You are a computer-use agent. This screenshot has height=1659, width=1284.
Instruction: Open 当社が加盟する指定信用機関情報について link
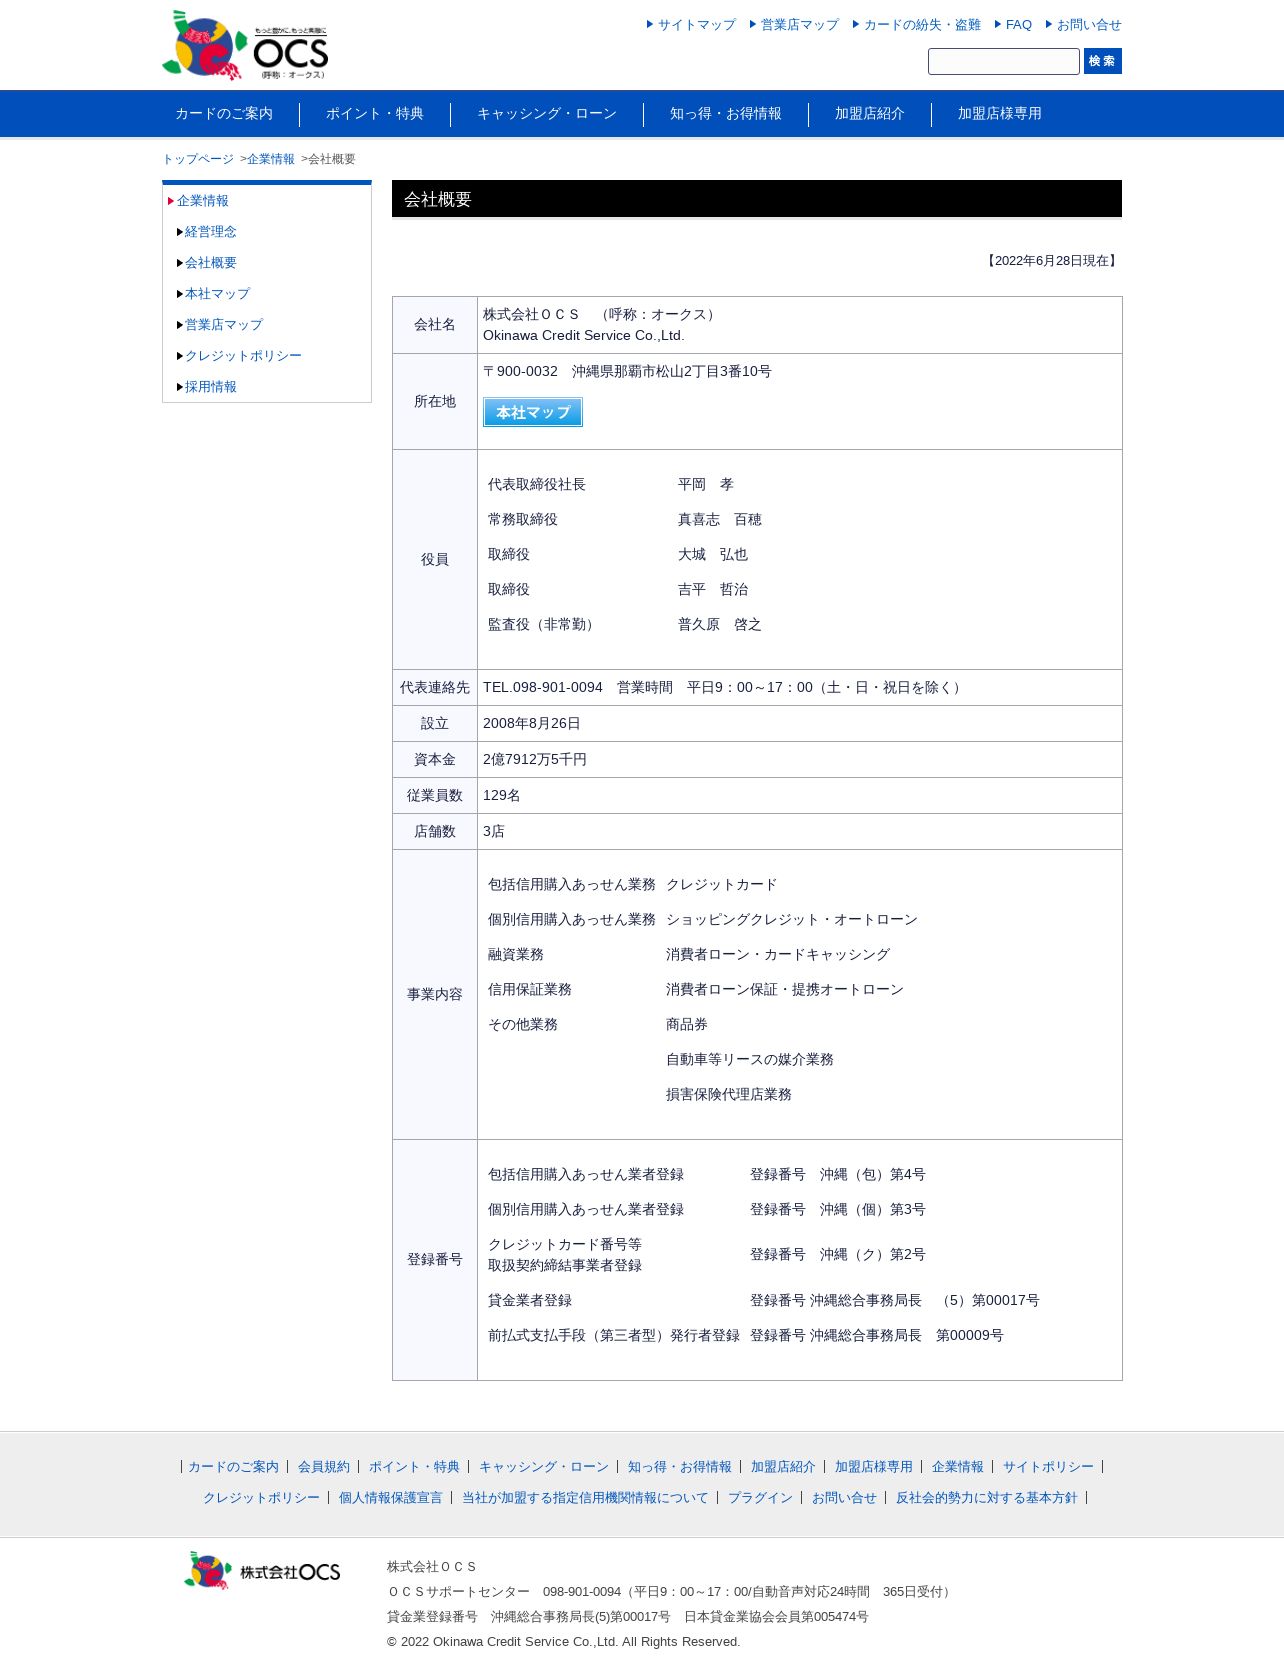click(x=585, y=1498)
